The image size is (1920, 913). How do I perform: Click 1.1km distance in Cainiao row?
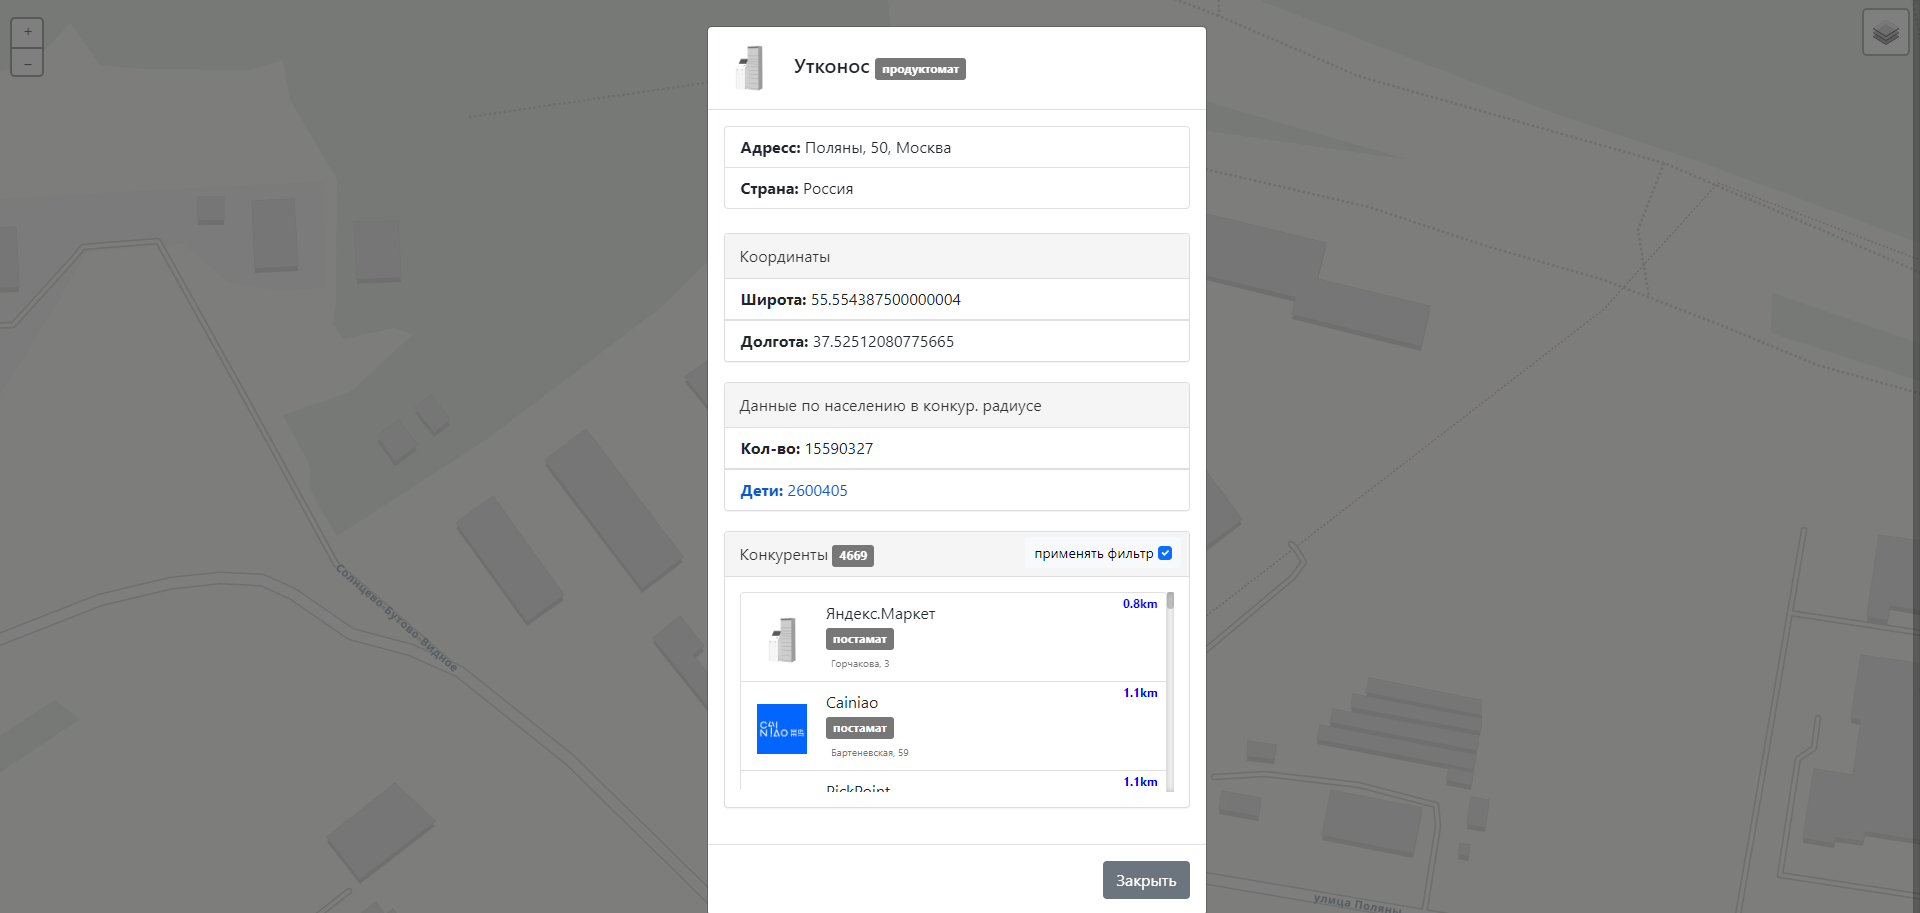pos(1140,693)
